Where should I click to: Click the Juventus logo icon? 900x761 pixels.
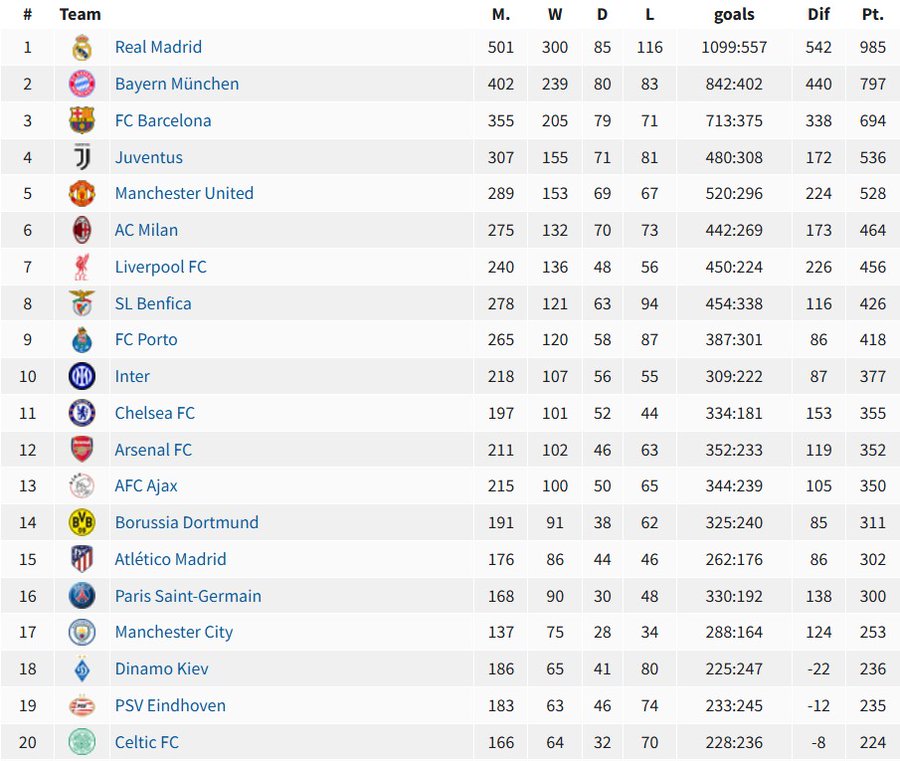(82, 157)
